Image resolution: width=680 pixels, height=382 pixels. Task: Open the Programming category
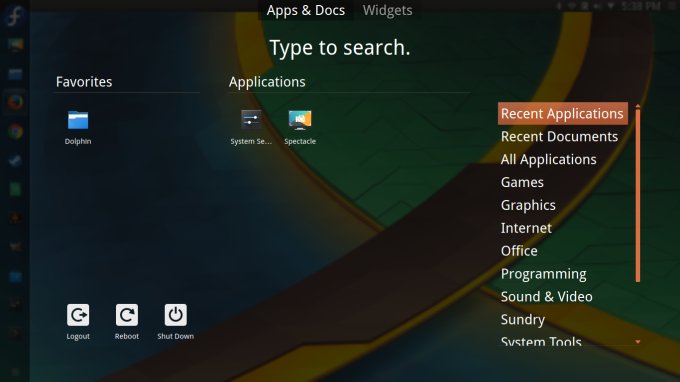tap(543, 274)
